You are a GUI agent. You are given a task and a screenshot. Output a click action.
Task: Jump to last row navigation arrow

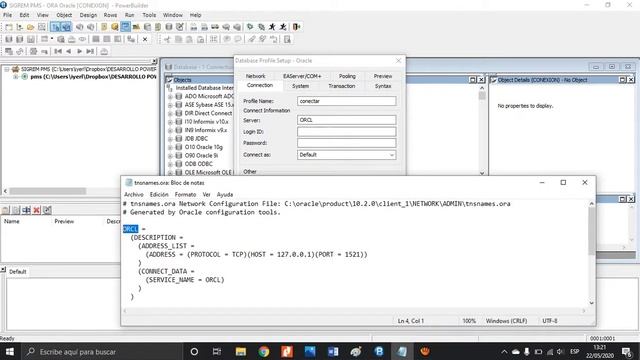tap(90, 51)
